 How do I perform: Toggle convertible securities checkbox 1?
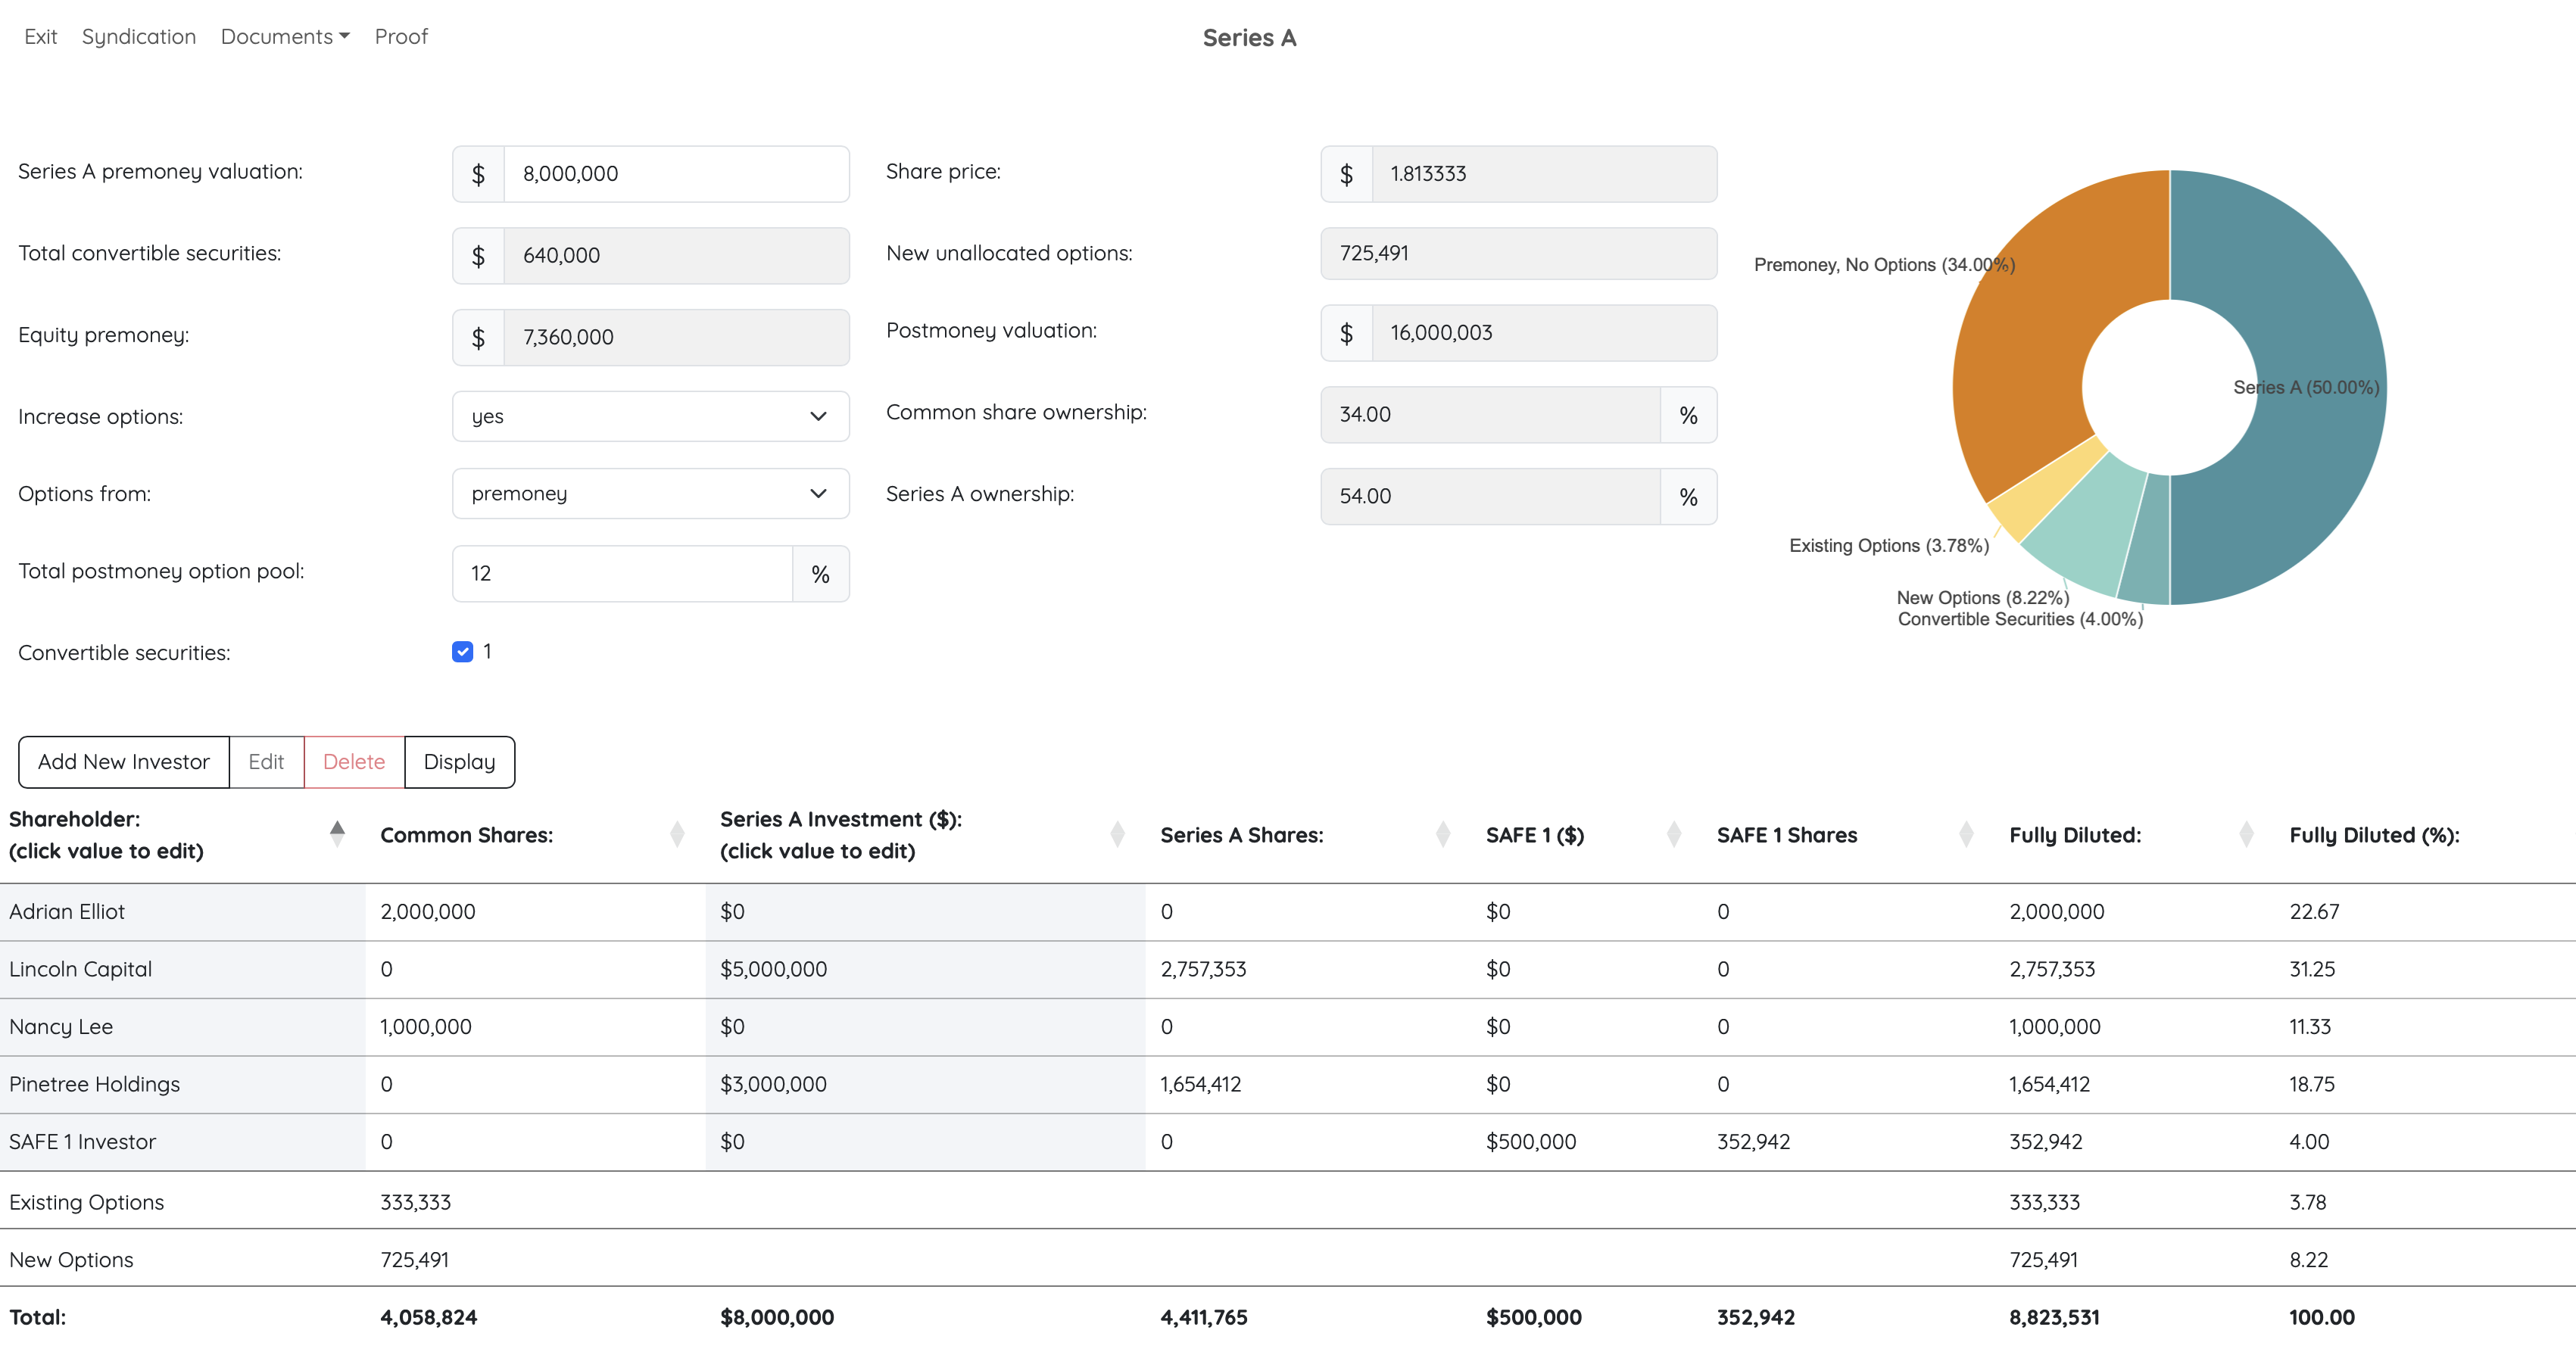(x=462, y=652)
